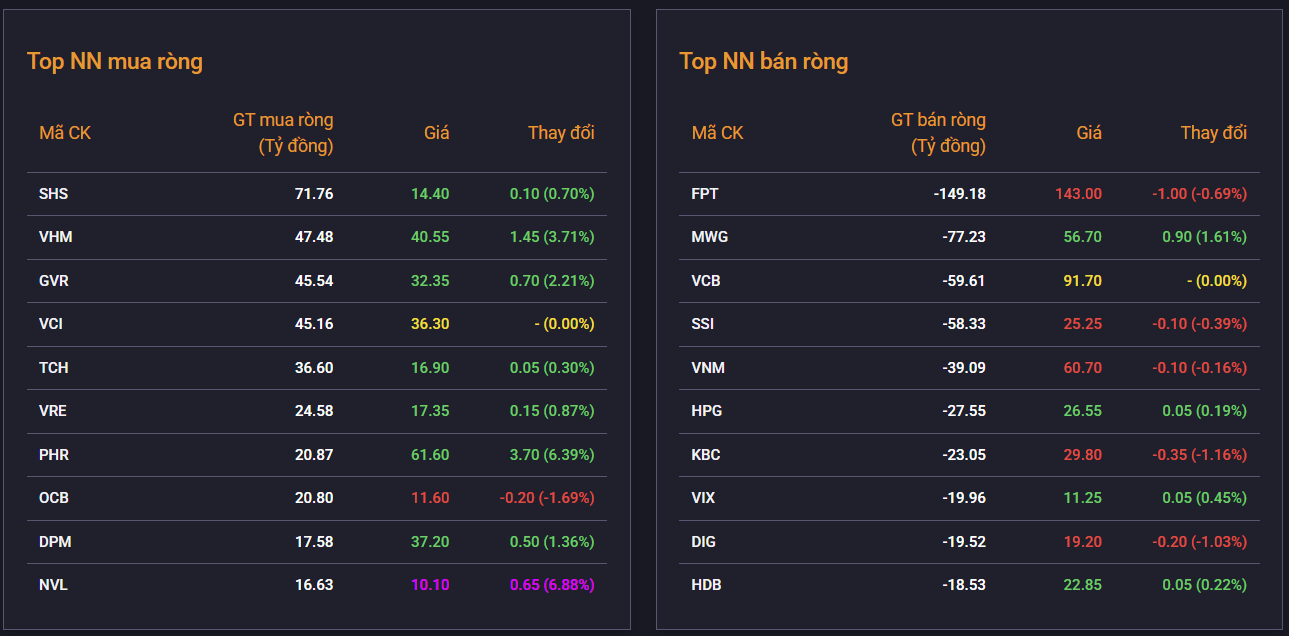
Task: Click the DIG change -0.20 (-1.03%)
Action: [x=1201, y=542]
